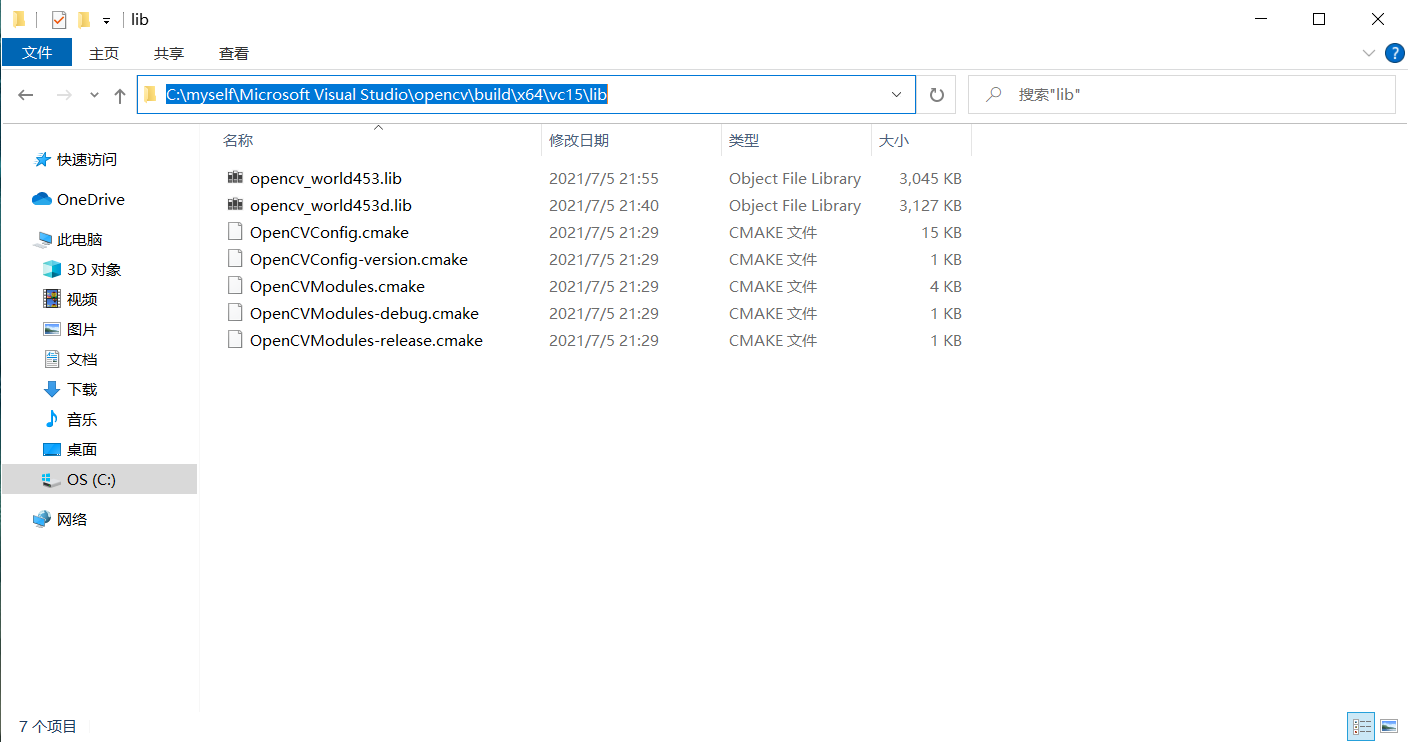Expand the ribbon with the chevron
This screenshot has width=1408, height=742.
[1369, 53]
